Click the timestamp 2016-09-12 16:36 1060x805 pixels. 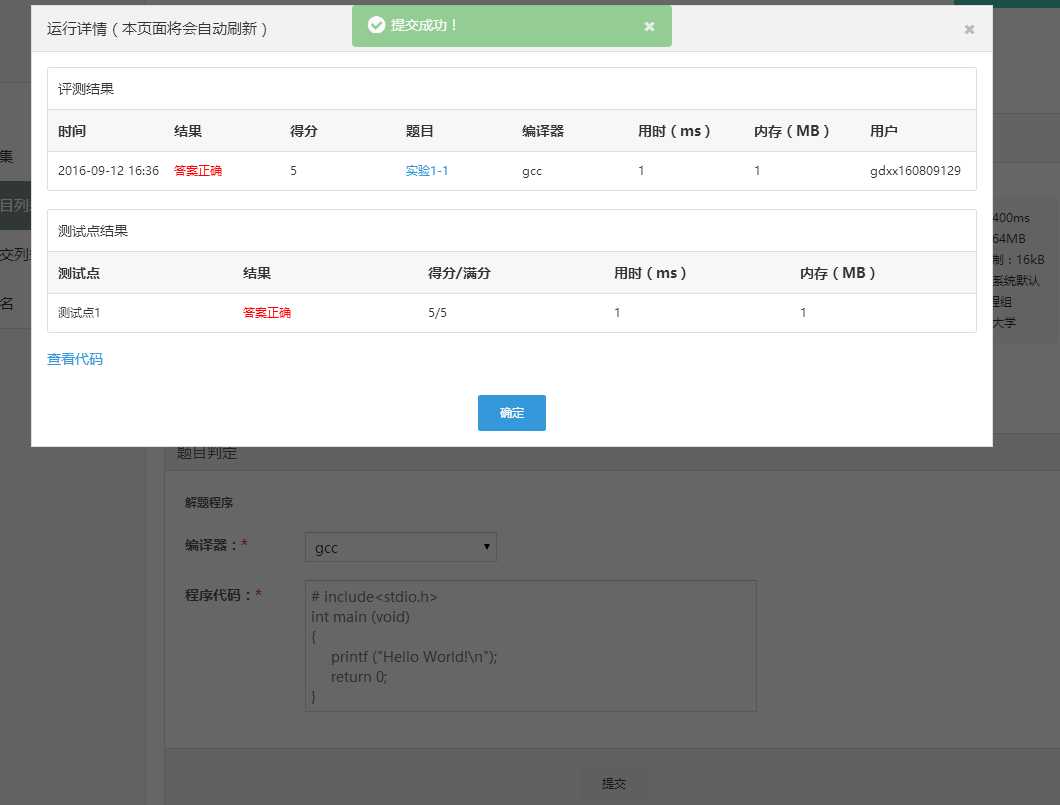click(x=108, y=171)
